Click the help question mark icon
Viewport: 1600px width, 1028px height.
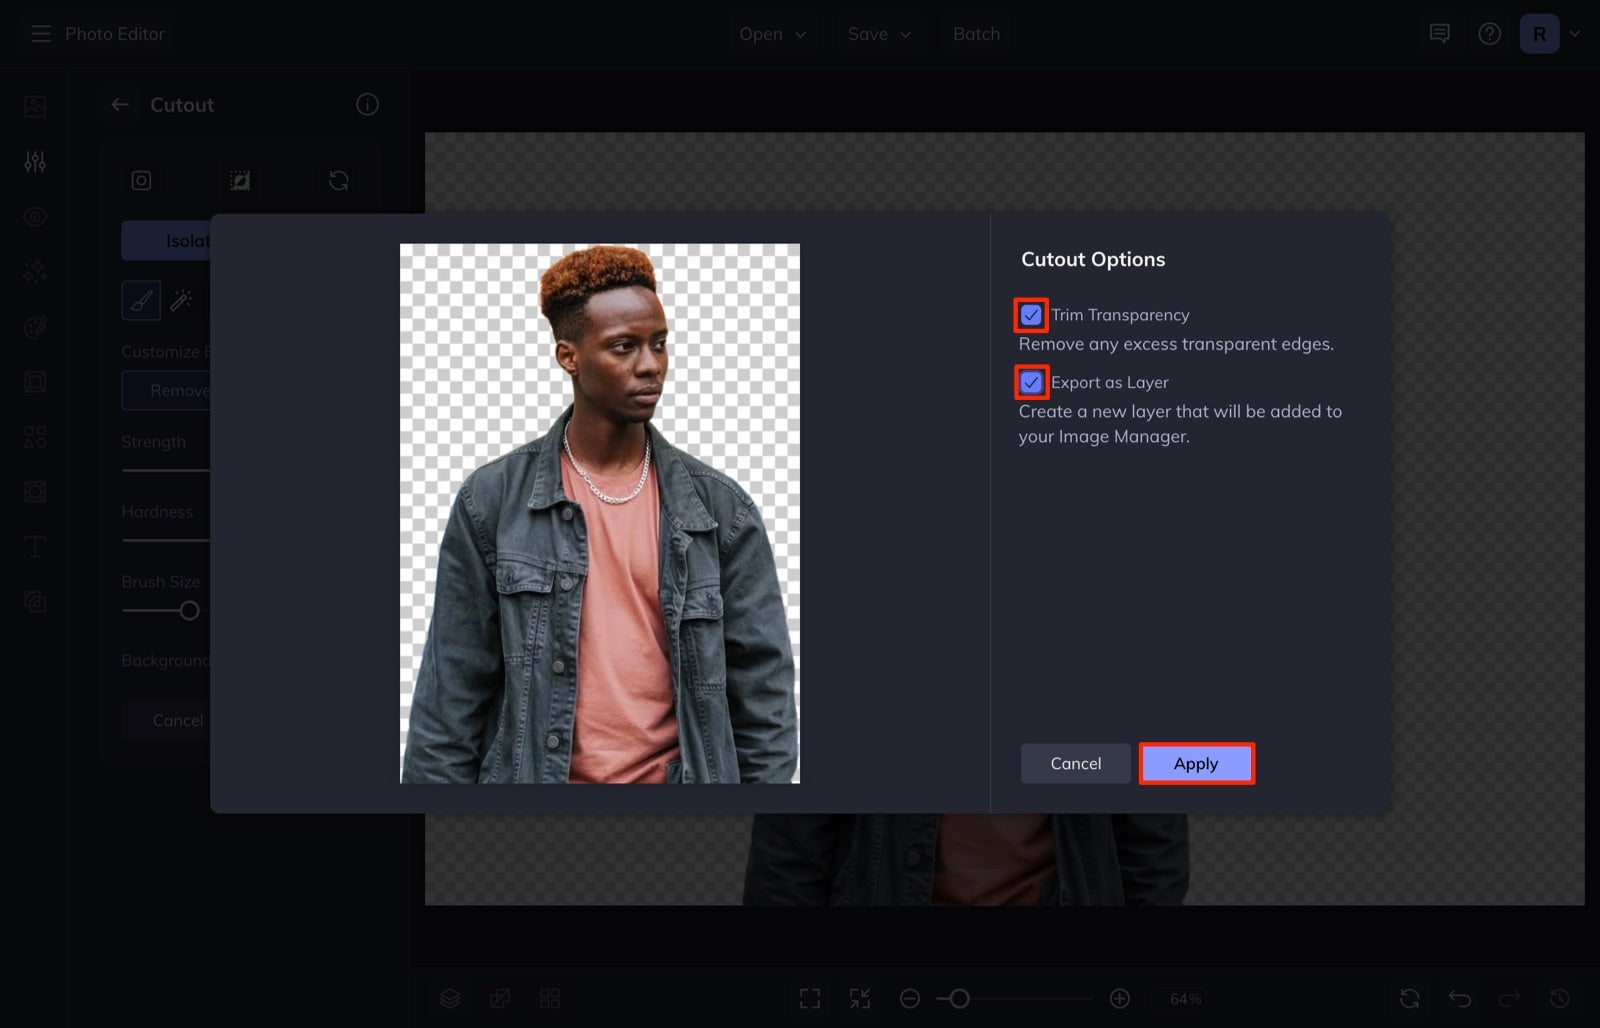click(x=1490, y=34)
